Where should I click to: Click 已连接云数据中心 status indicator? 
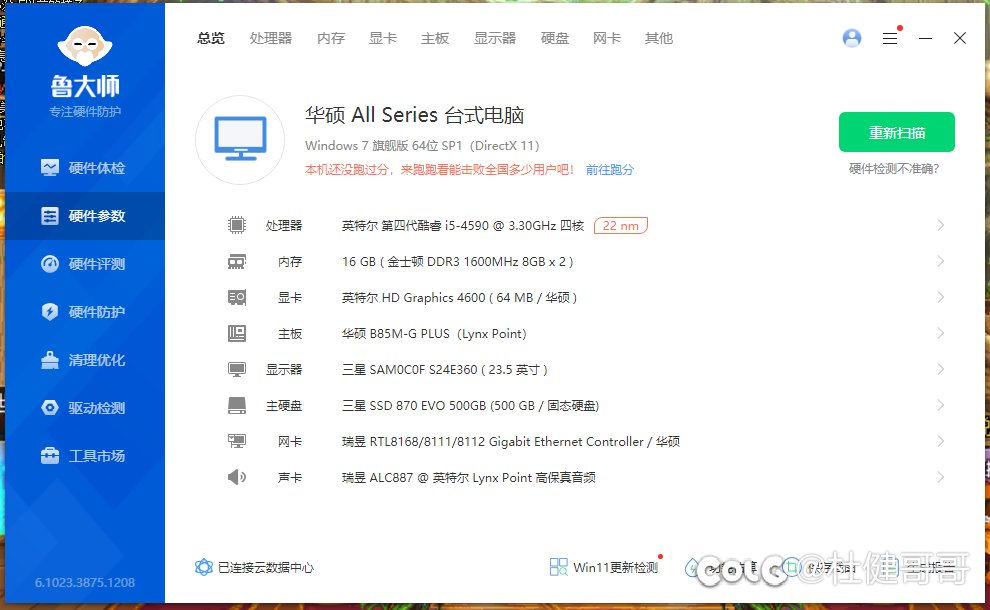click(x=254, y=567)
